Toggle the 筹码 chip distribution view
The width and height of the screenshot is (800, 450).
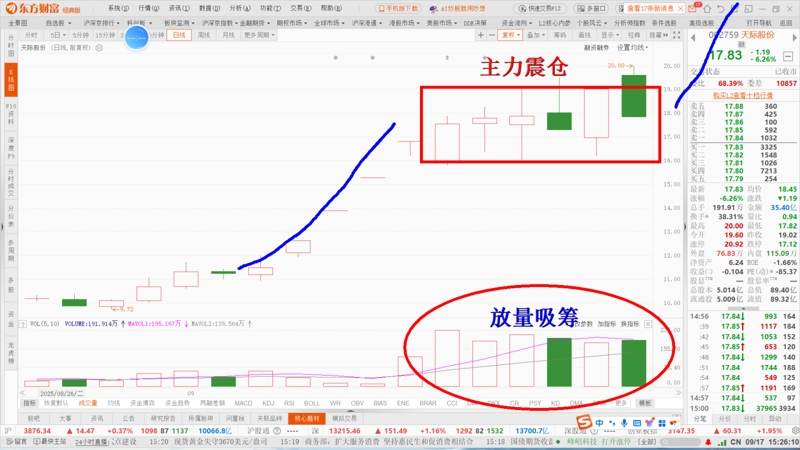point(560,35)
